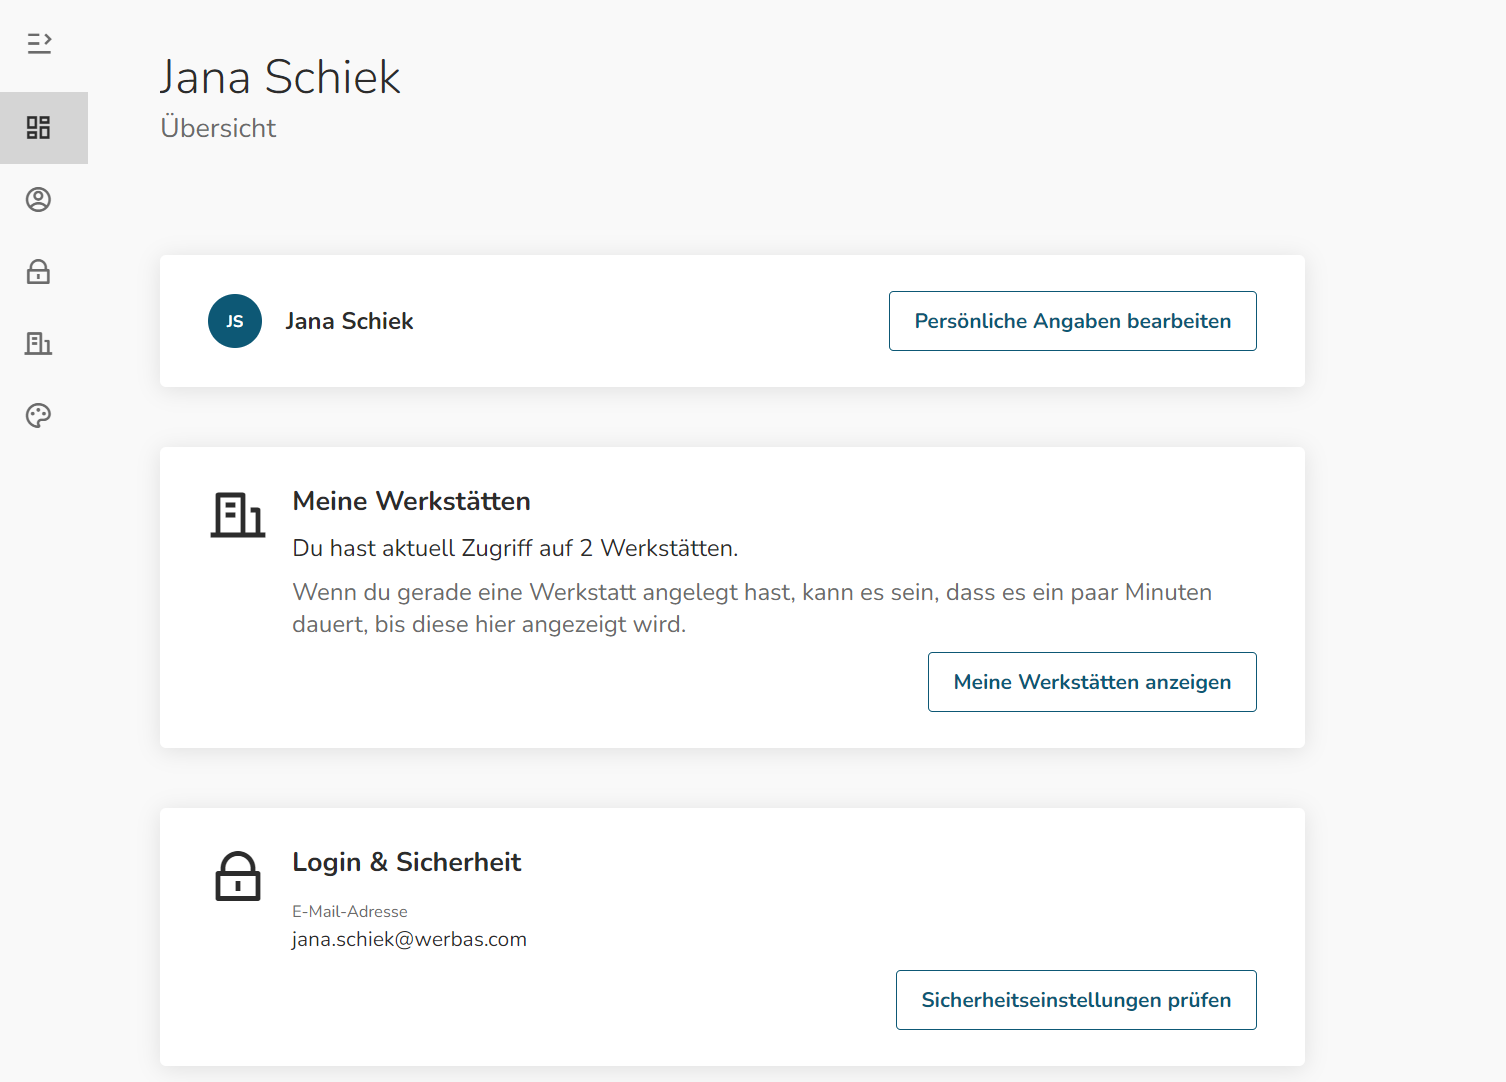Click the JS avatar circle

point(235,321)
